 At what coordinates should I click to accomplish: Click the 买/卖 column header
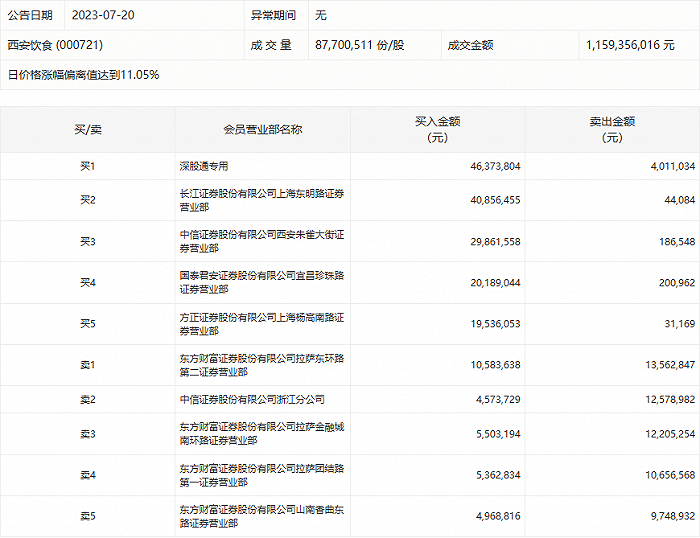pos(88,130)
